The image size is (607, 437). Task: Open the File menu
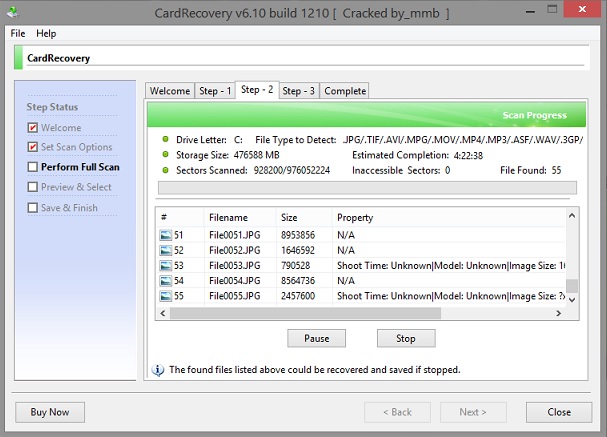pyautogui.click(x=18, y=33)
